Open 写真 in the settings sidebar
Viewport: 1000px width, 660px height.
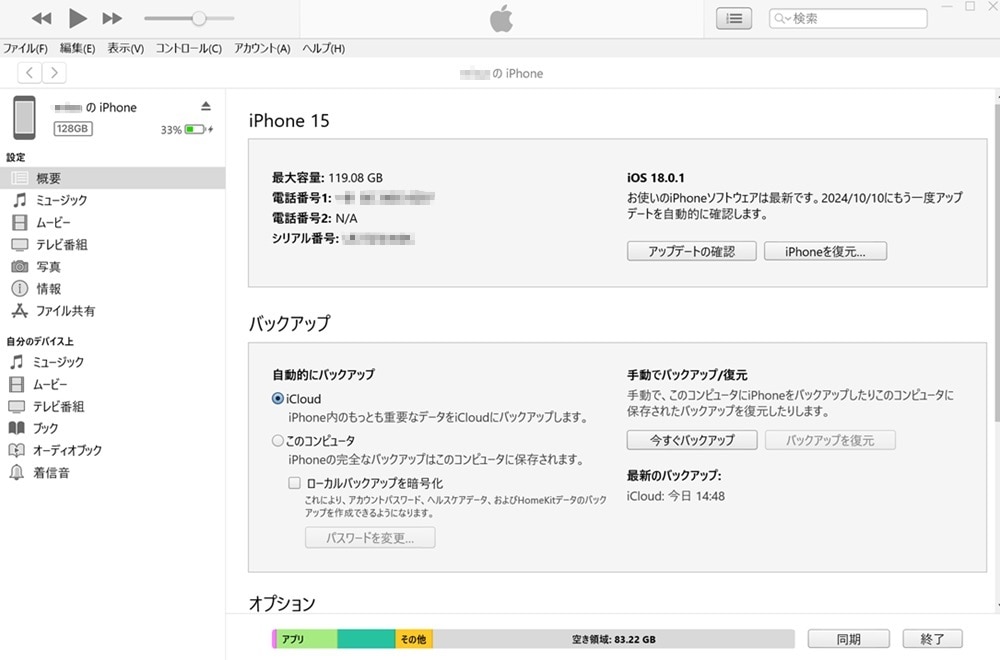coord(48,267)
